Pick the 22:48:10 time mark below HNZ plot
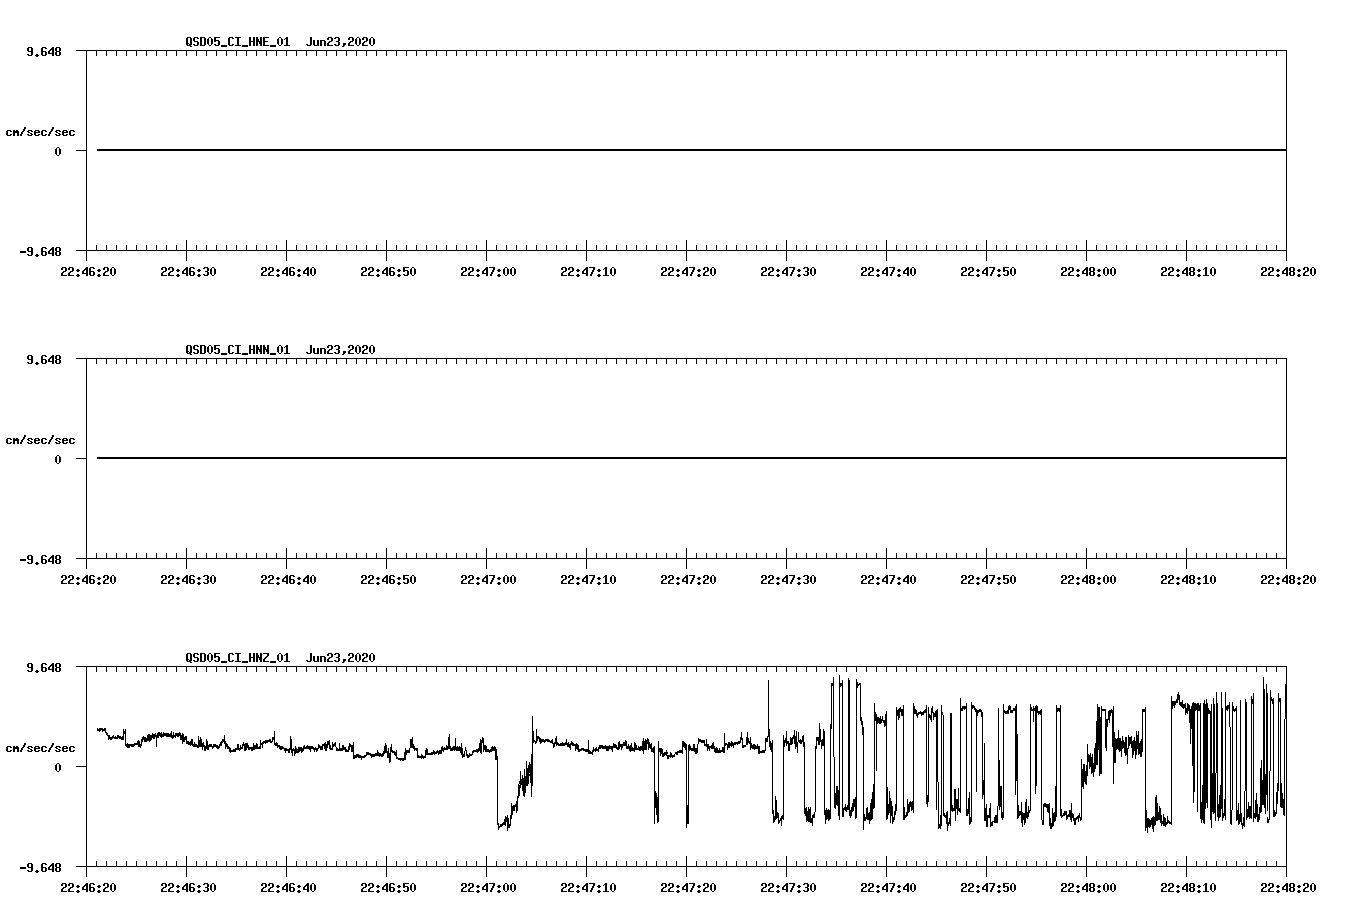This screenshot has height=924, width=1358. [x=1187, y=887]
